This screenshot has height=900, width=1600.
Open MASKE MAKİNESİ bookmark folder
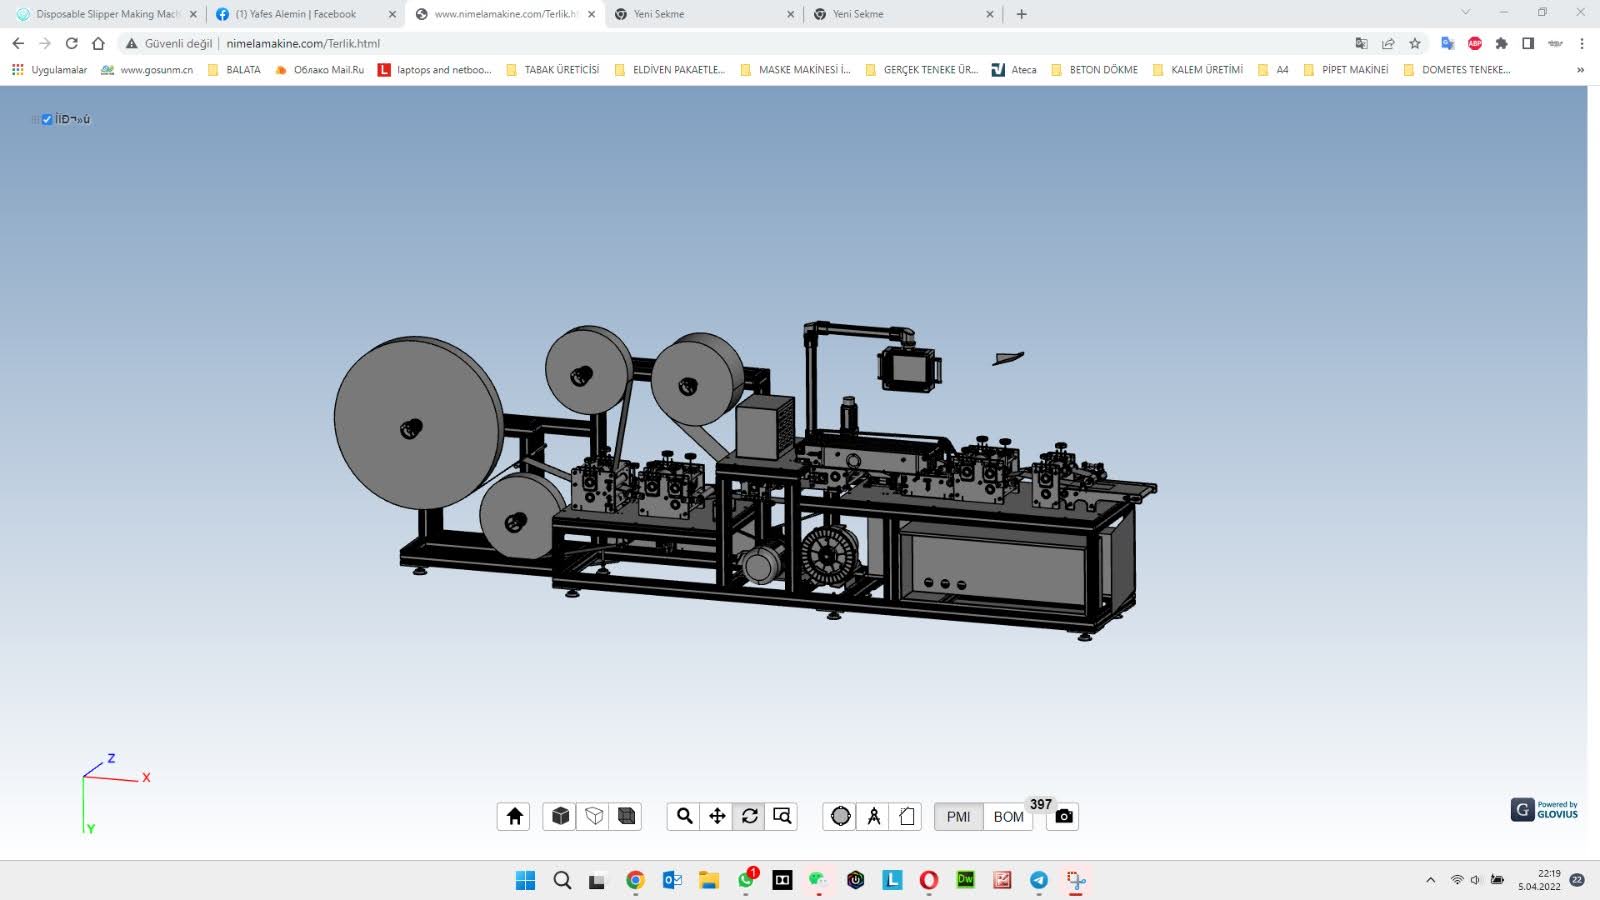(795, 70)
